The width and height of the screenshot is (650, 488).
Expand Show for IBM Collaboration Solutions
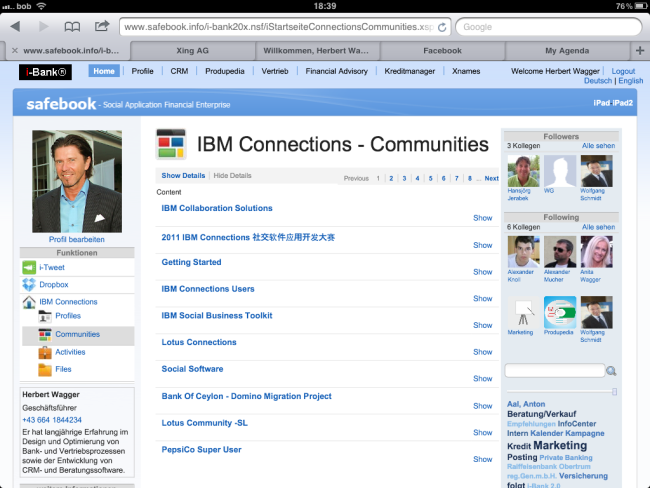click(x=483, y=218)
